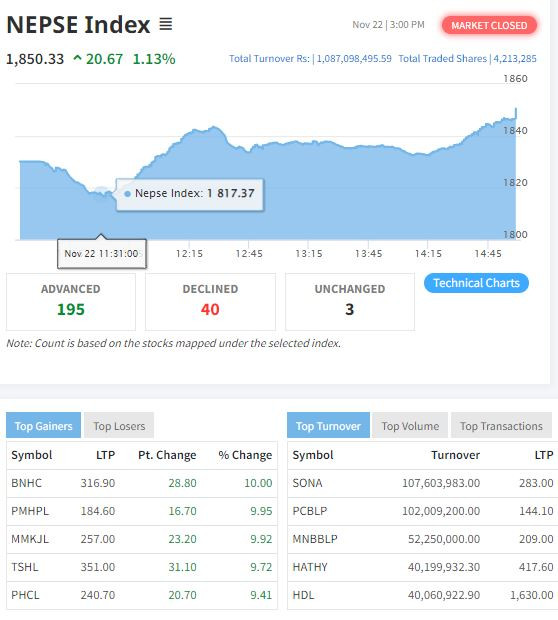Image resolution: width=558 pixels, height=620 pixels.
Task: Click the index value 1,850.33
Action: (35, 59)
